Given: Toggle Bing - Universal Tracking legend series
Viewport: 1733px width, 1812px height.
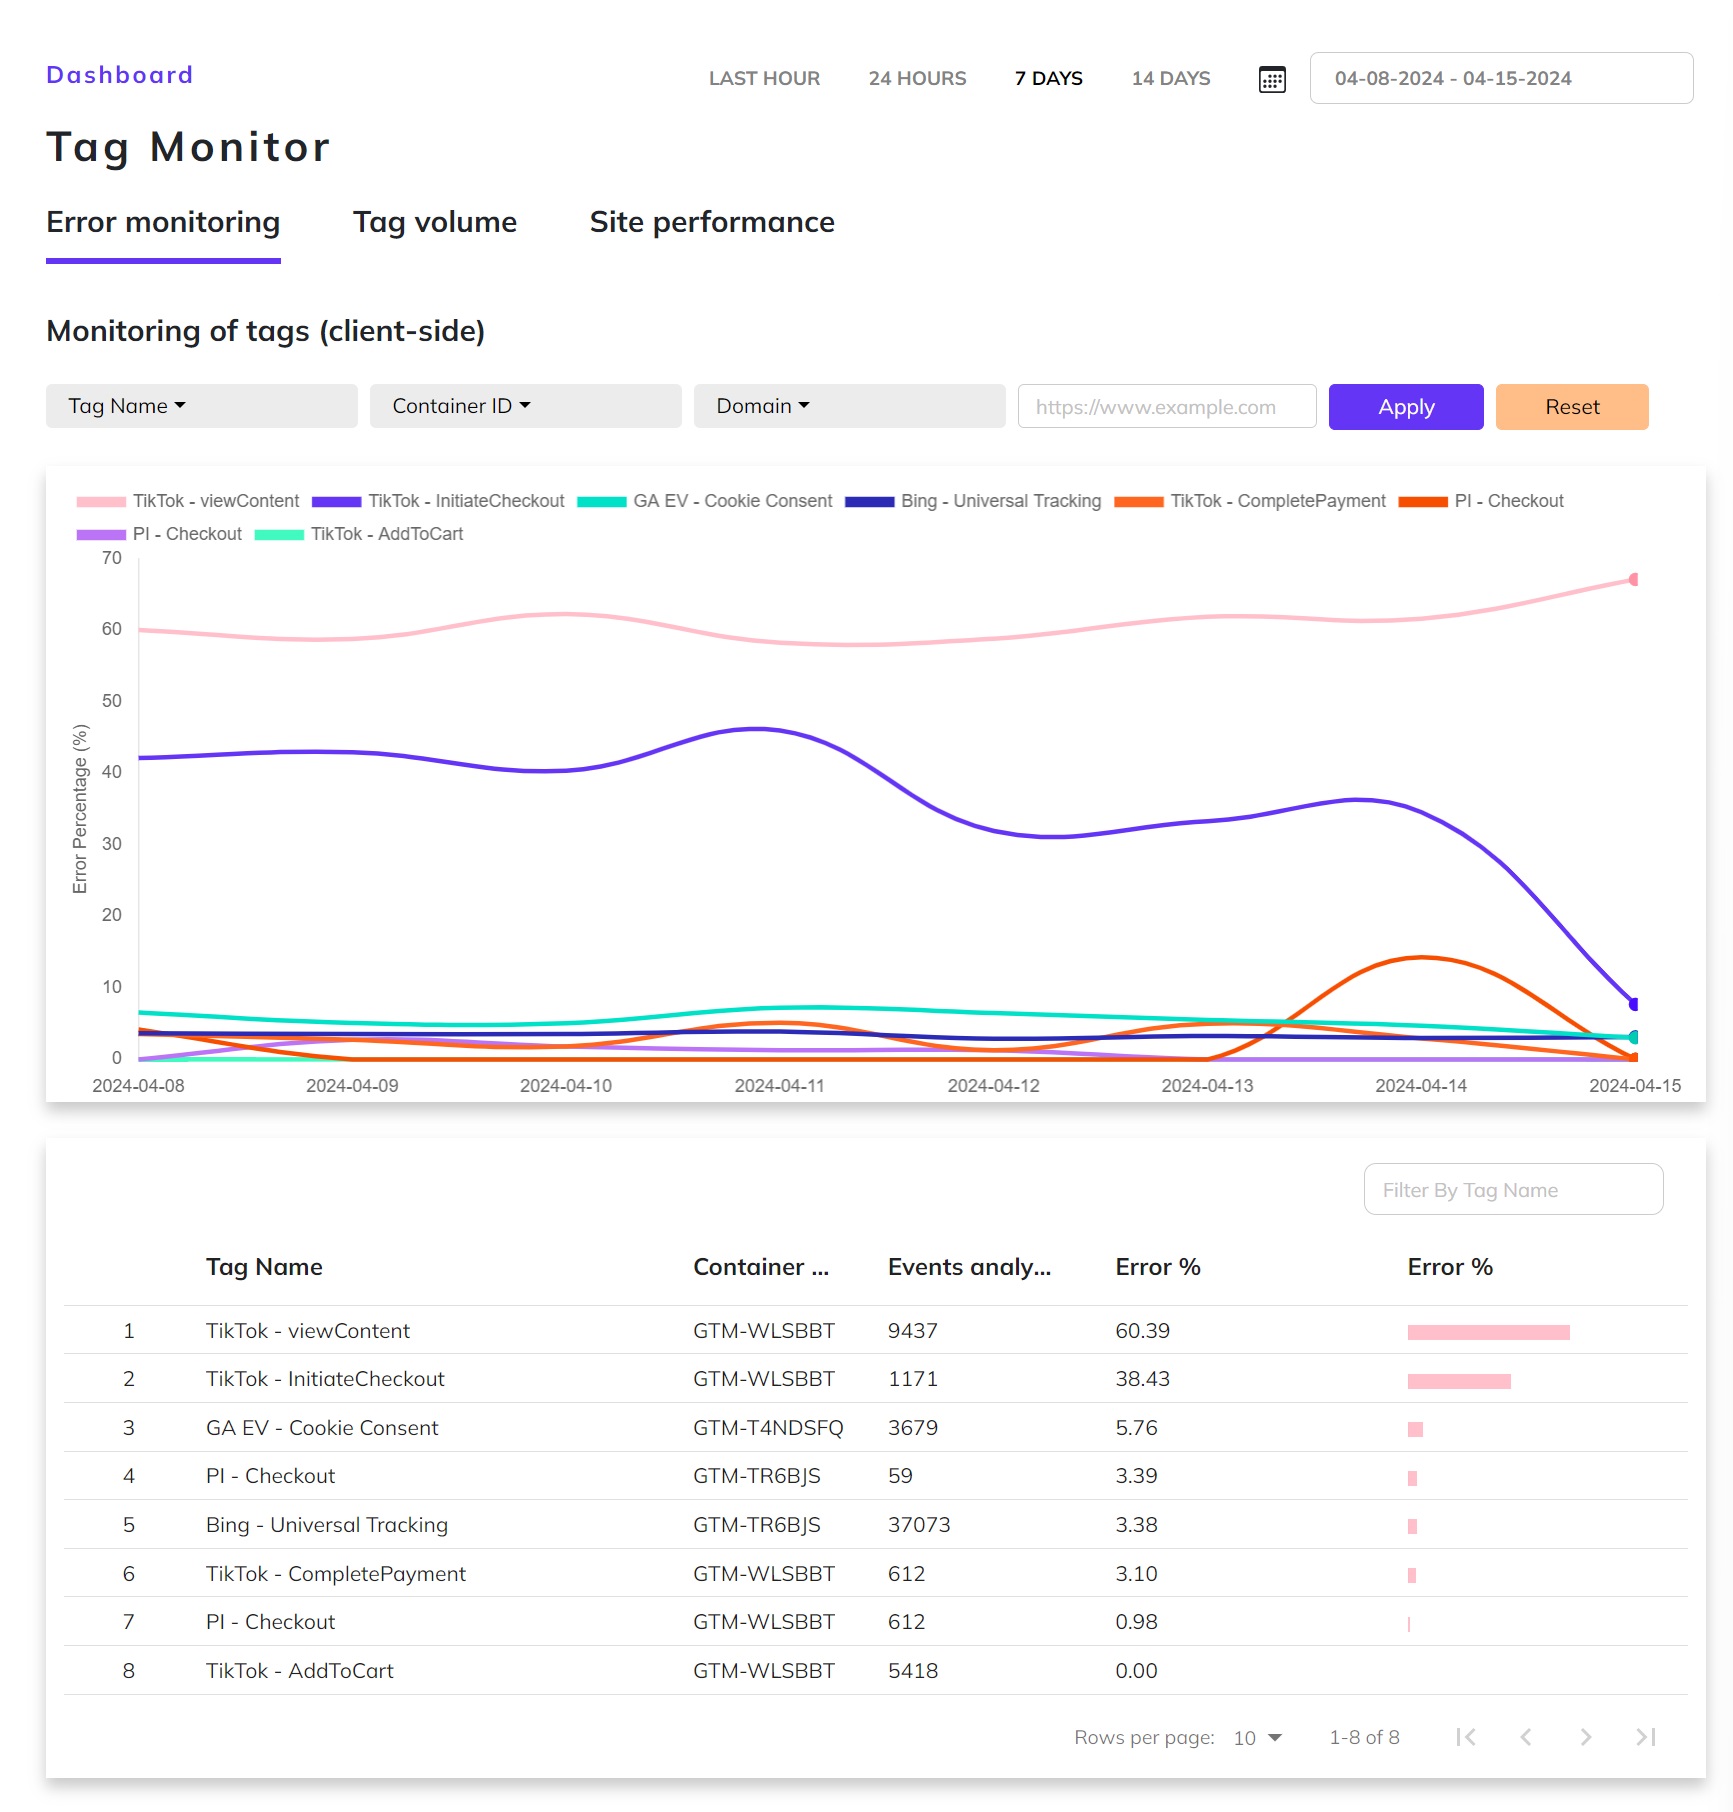Looking at the screenshot, I should (973, 501).
